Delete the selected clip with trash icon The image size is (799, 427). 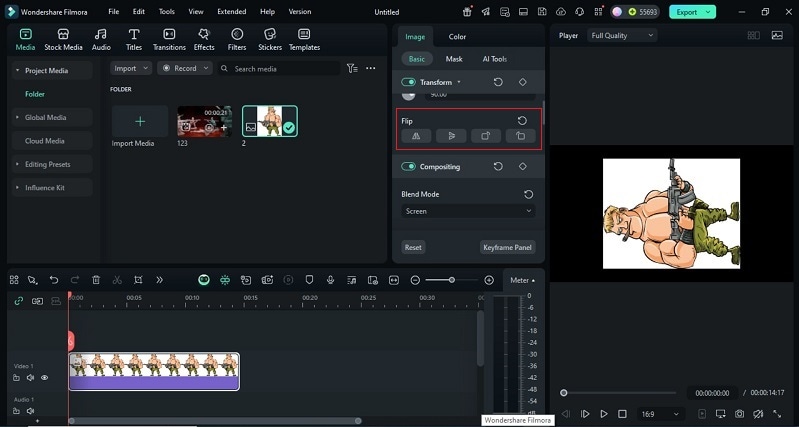[96, 280]
